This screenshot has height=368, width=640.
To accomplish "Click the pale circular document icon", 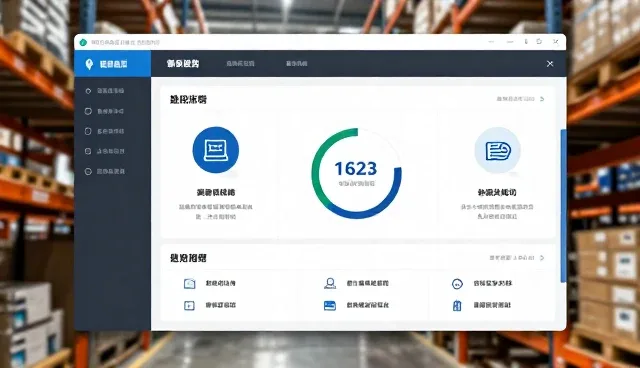I will tap(498, 150).
